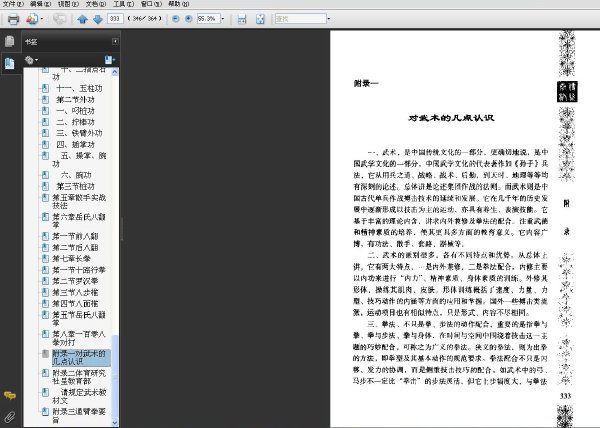
Task: Click the zoom in plus button
Action: [x=188, y=18]
